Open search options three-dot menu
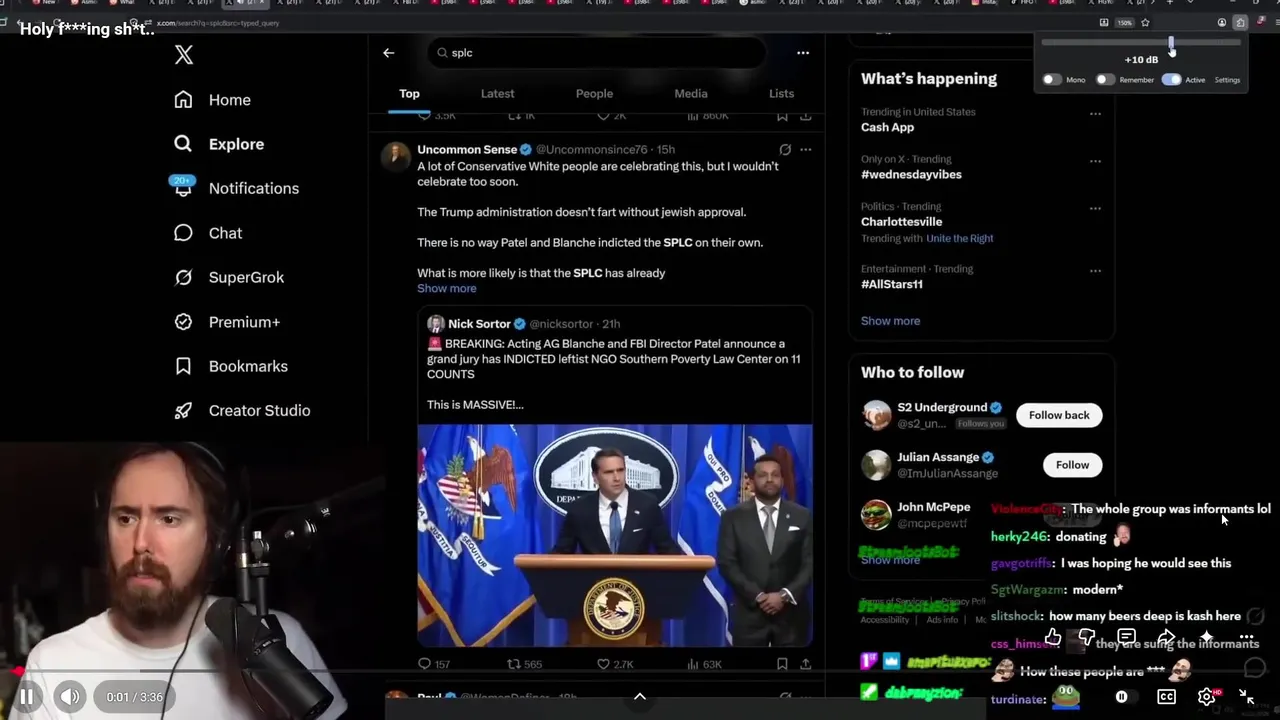1280x720 pixels. (803, 53)
